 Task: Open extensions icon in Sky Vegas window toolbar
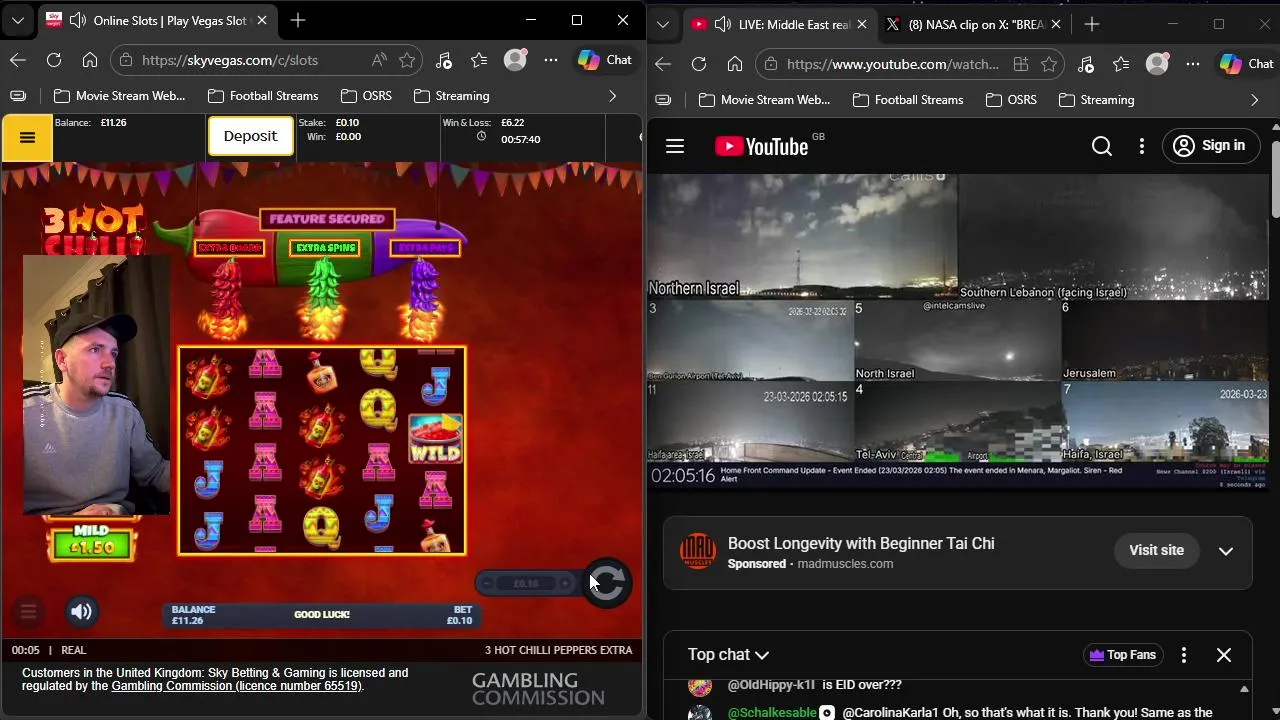pos(444,60)
